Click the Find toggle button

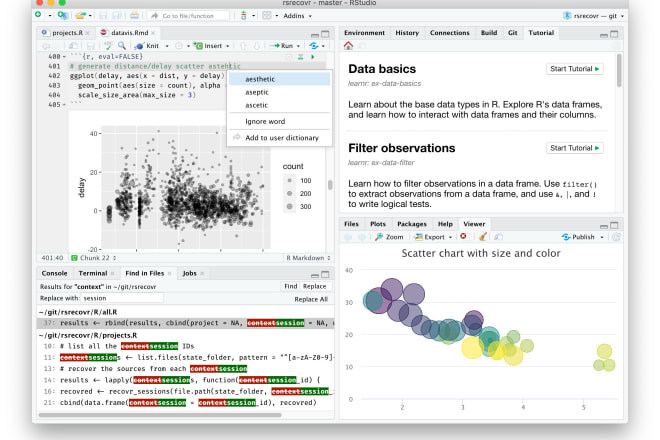pos(290,286)
